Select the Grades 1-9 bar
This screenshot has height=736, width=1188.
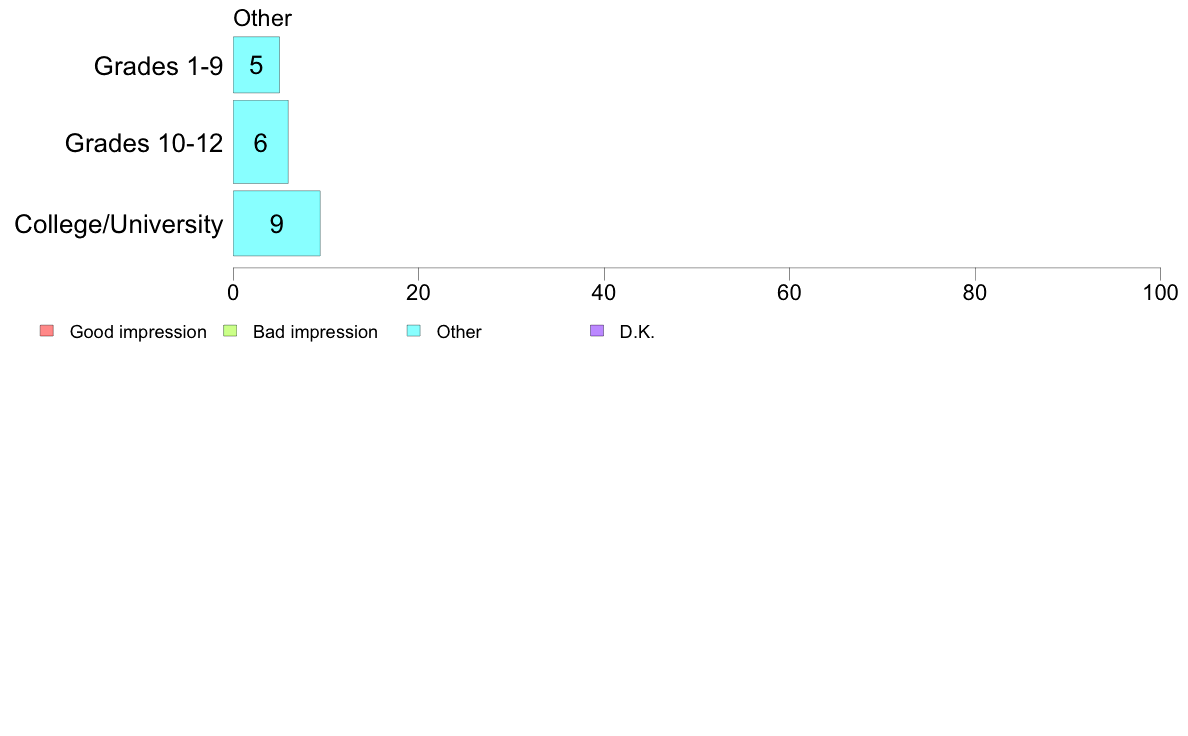click(x=256, y=64)
